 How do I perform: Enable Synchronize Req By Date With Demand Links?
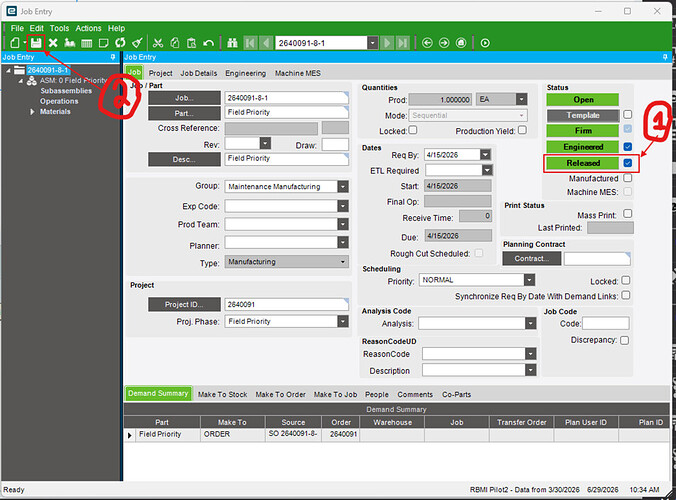(626, 295)
